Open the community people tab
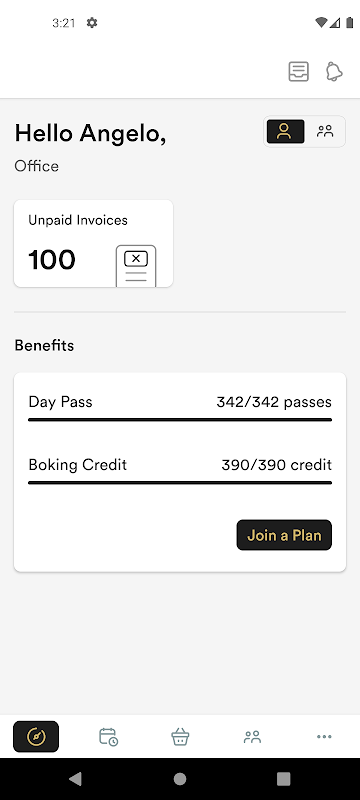Viewport: 360px width, 800px height. pyautogui.click(x=252, y=736)
